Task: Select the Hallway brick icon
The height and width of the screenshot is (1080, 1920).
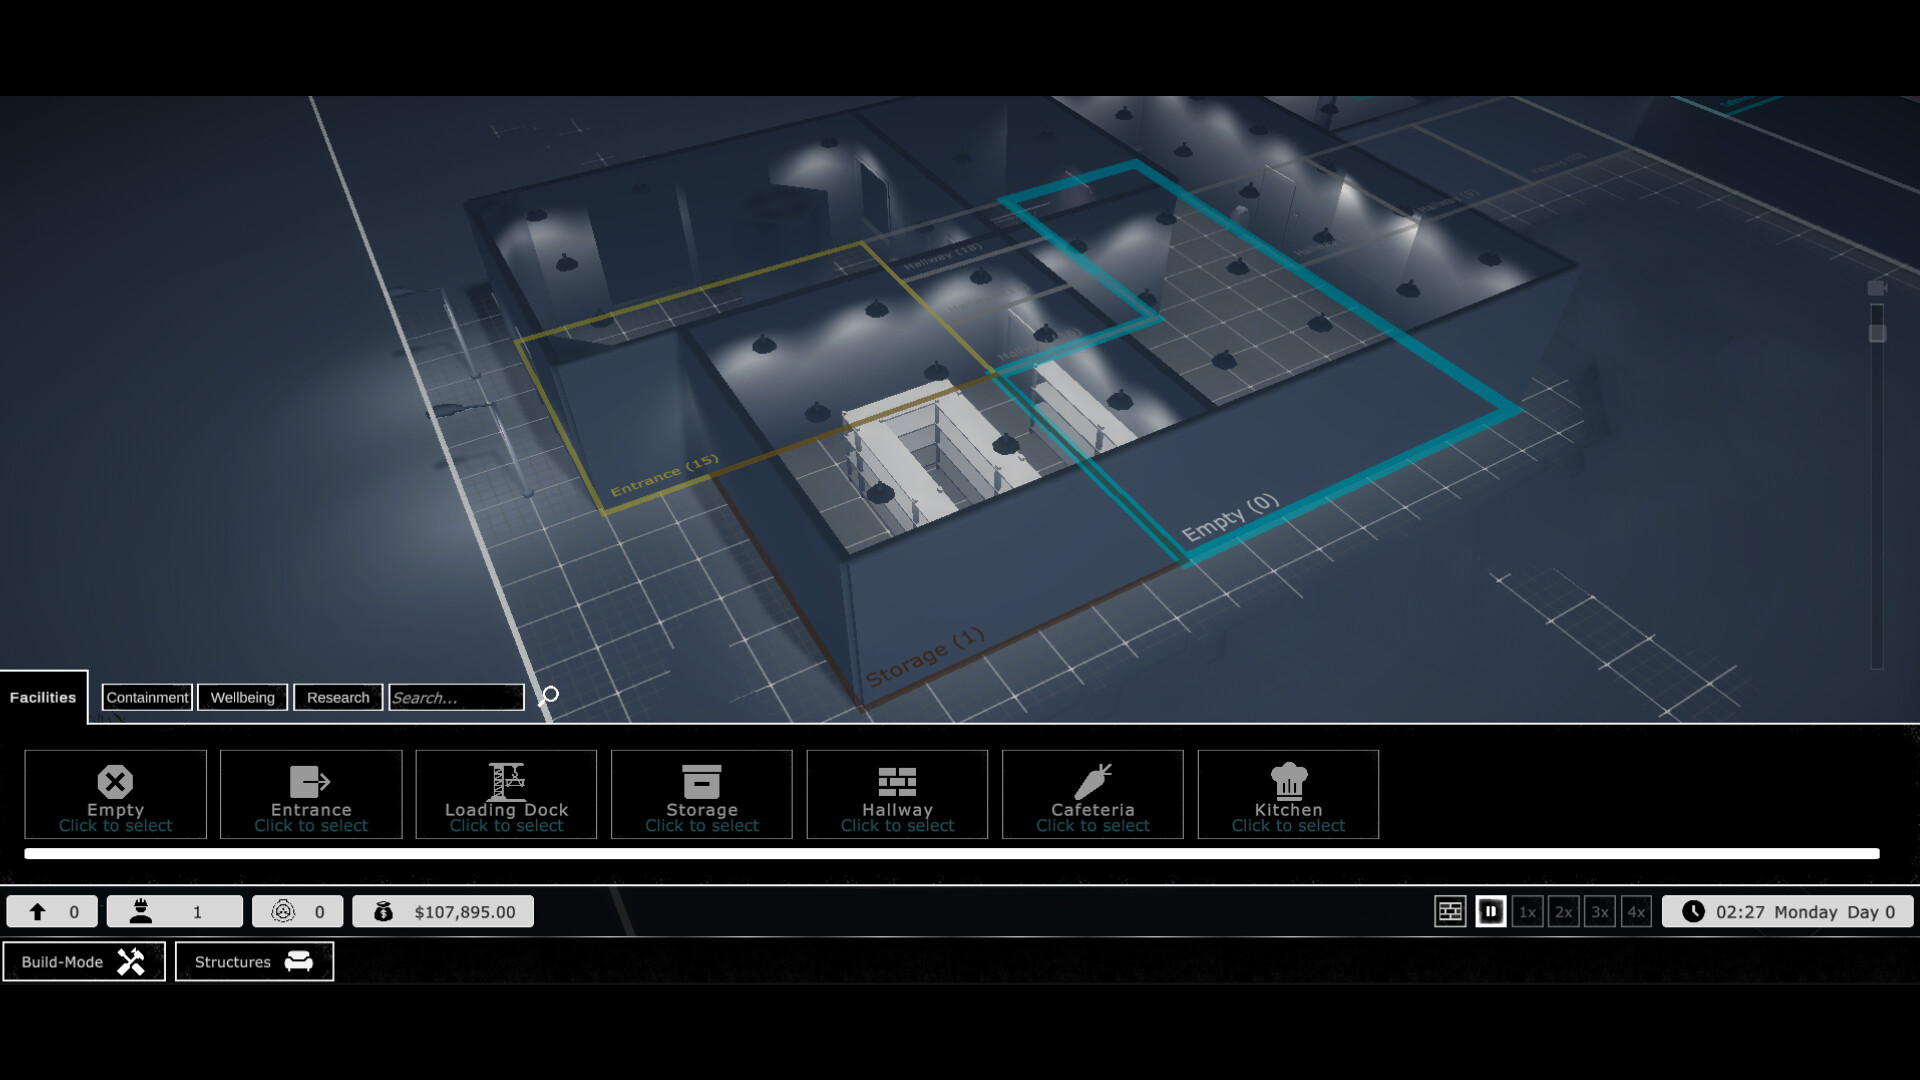Action: (x=897, y=781)
